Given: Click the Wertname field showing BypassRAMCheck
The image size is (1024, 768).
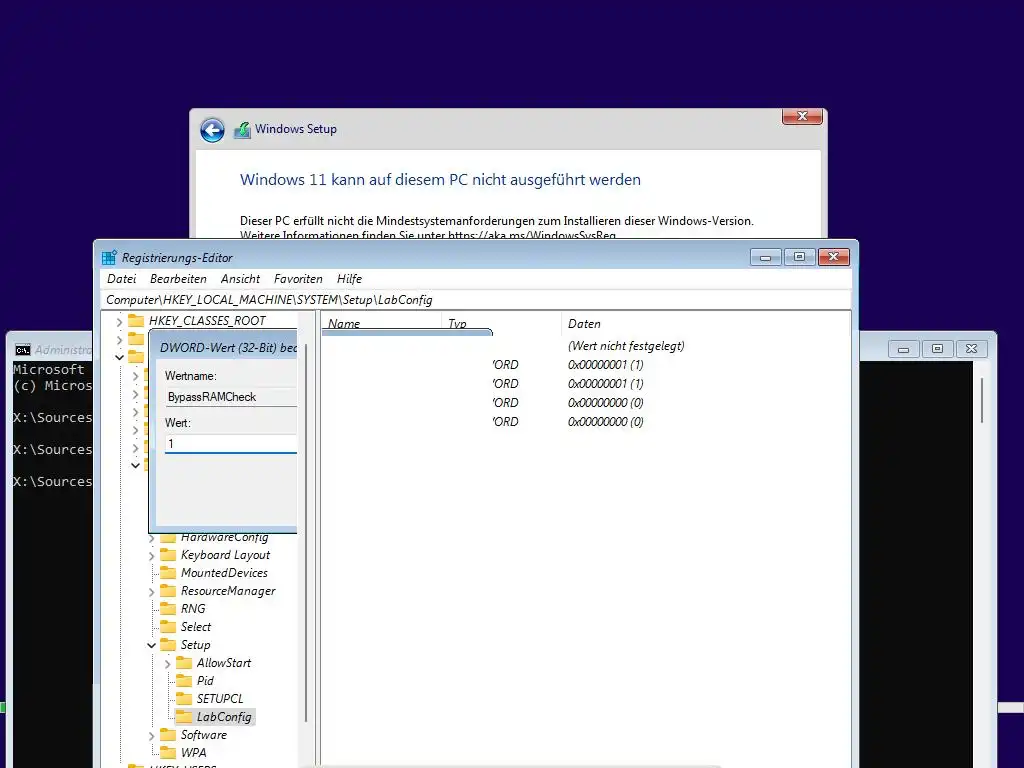Looking at the screenshot, I should pyautogui.click(x=231, y=397).
